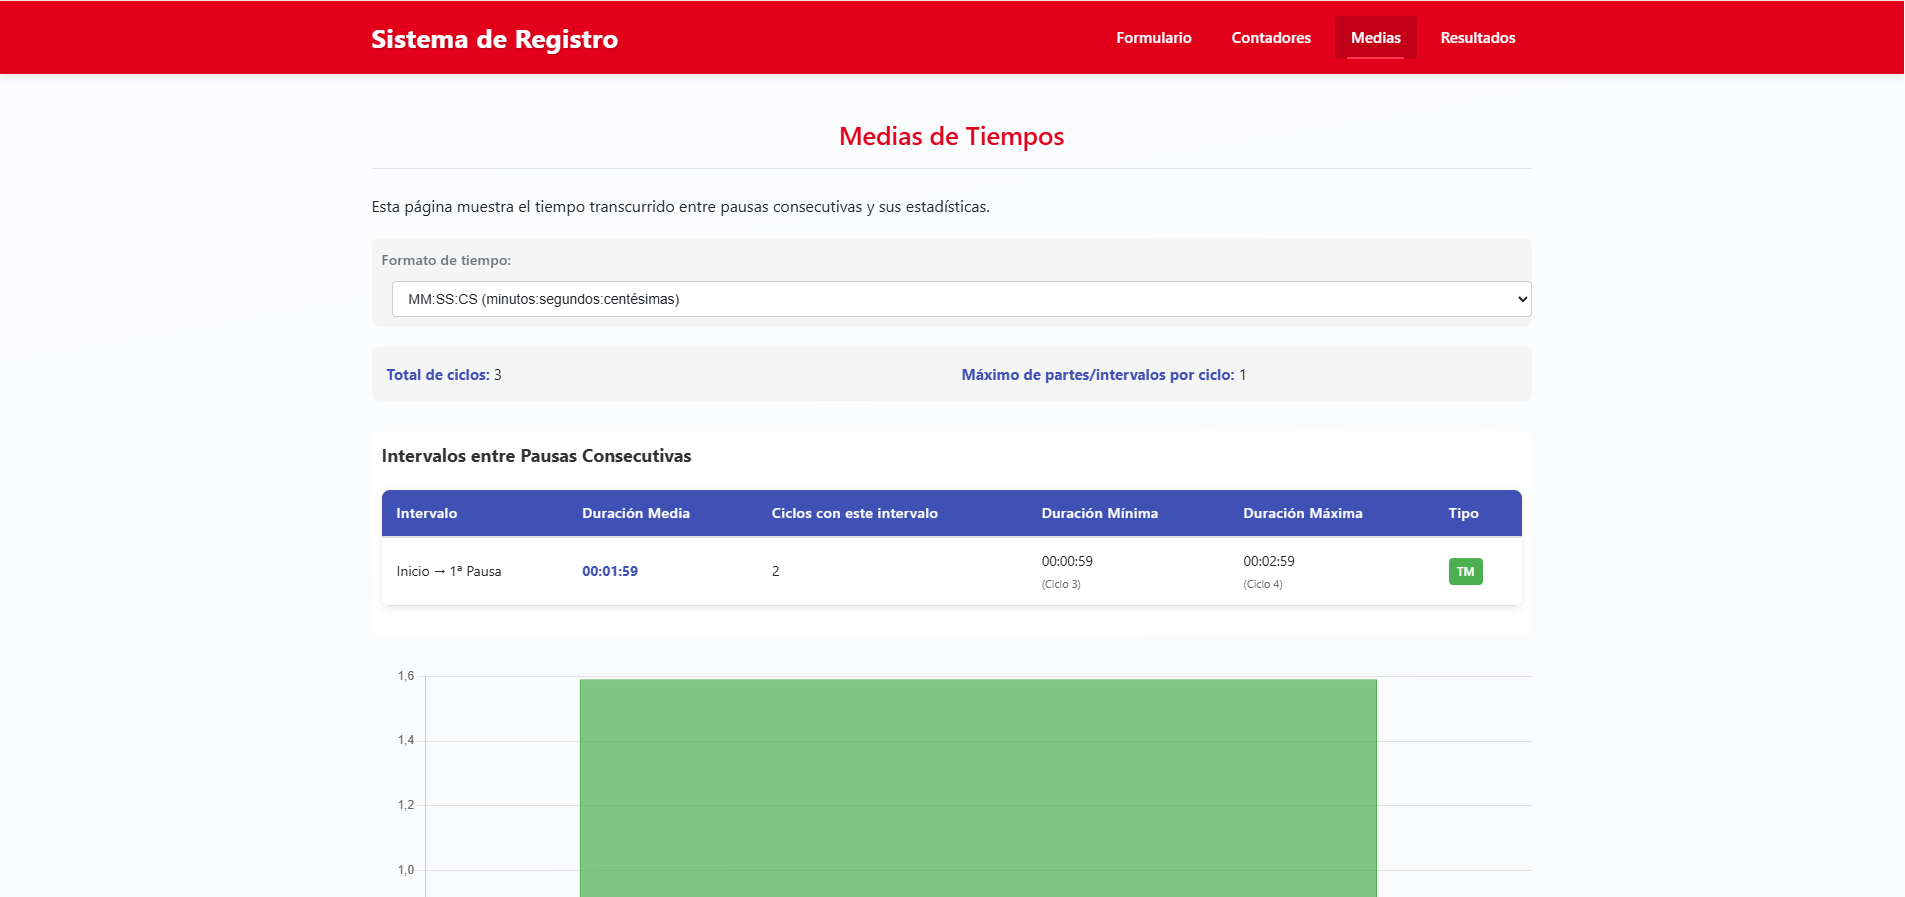Click the Tipo column header

pos(1463,513)
